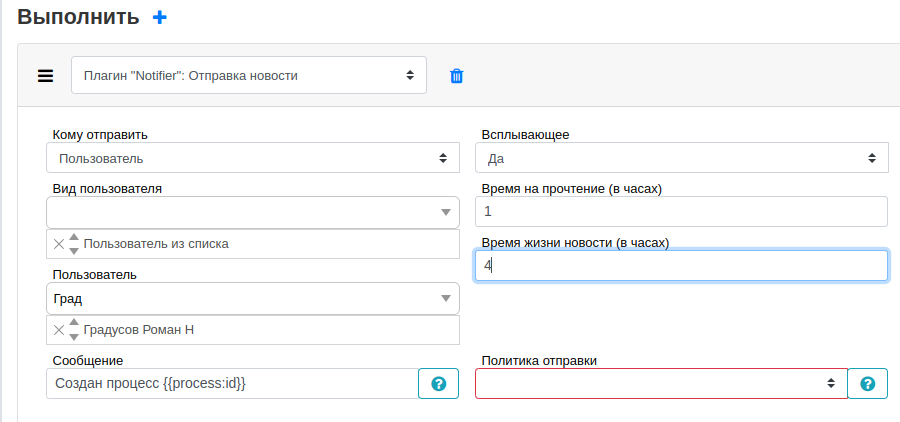Open the 'Всплывающее' dropdown
Image resolution: width=900 pixels, height=422 pixels.
[682, 158]
